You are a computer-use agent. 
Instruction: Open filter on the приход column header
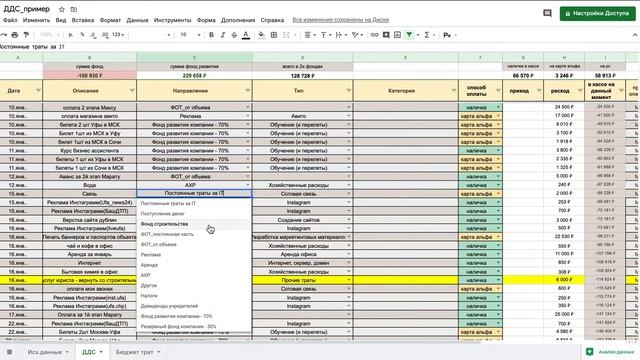tap(539, 91)
